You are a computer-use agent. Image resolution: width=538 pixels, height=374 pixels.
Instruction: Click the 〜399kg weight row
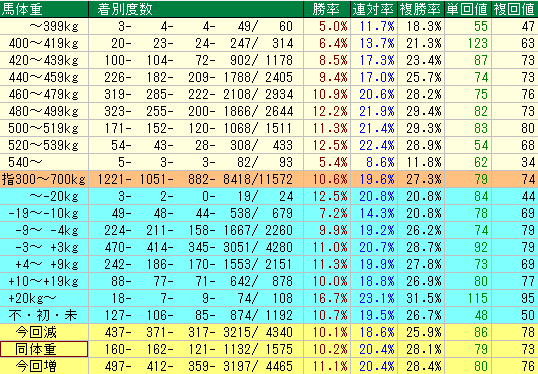coord(269,26)
